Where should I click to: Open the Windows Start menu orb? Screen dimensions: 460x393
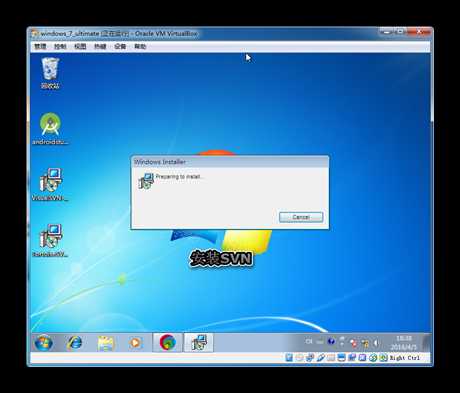pyautogui.click(x=44, y=342)
